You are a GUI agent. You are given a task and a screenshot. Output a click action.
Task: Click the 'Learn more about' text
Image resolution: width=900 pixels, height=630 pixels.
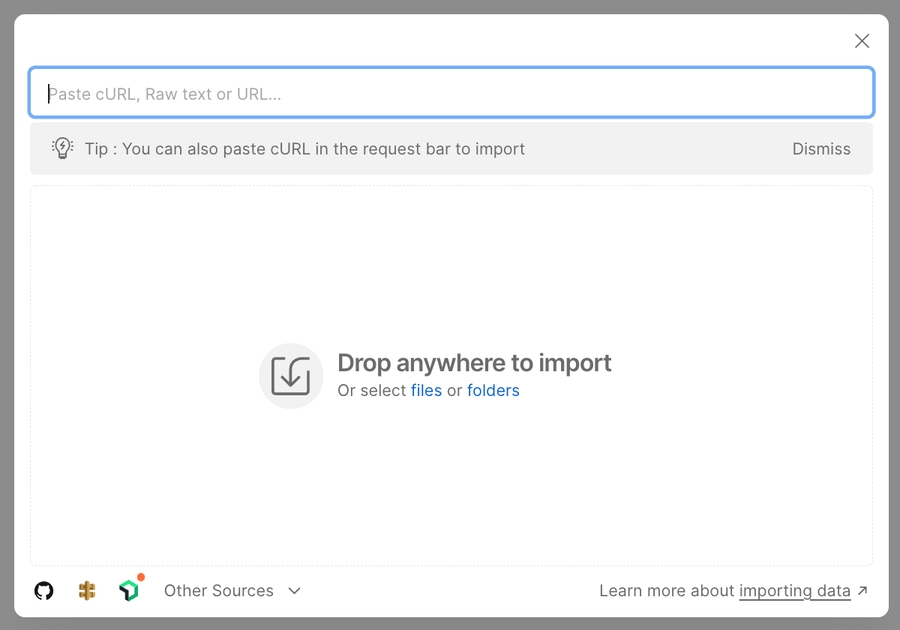click(666, 591)
